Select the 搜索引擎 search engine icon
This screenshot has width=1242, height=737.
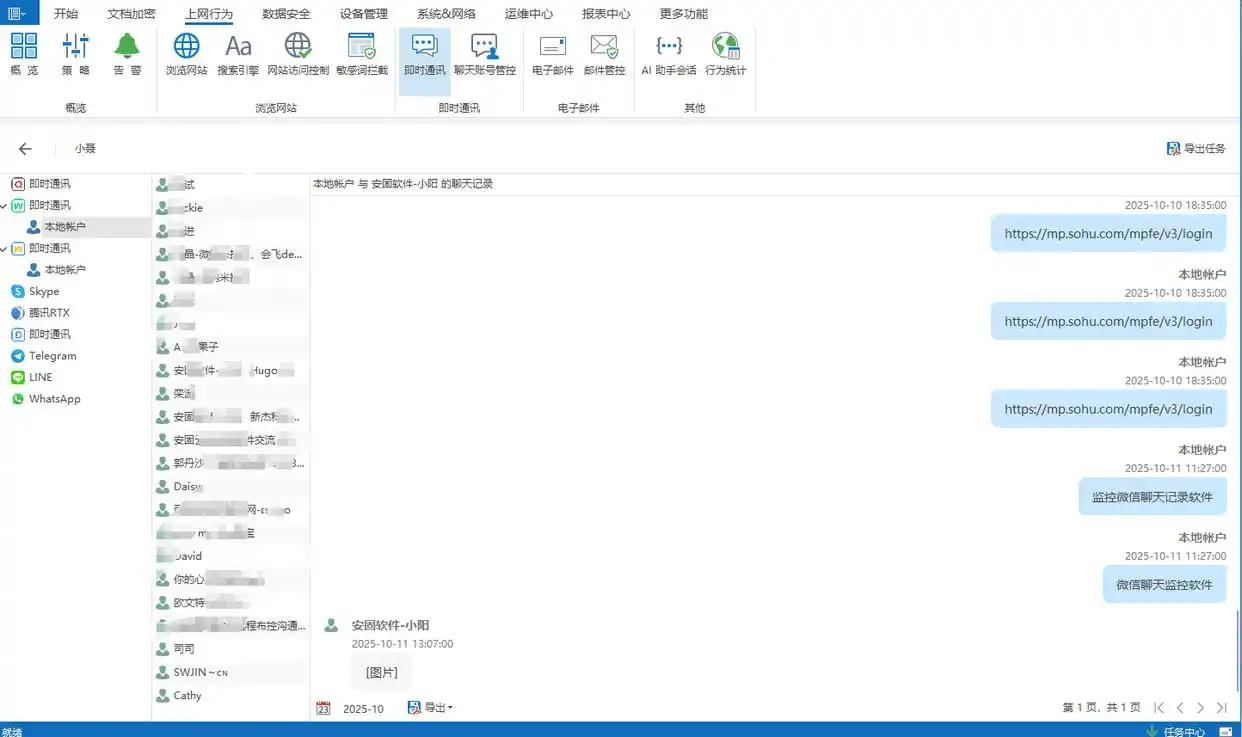[238, 54]
